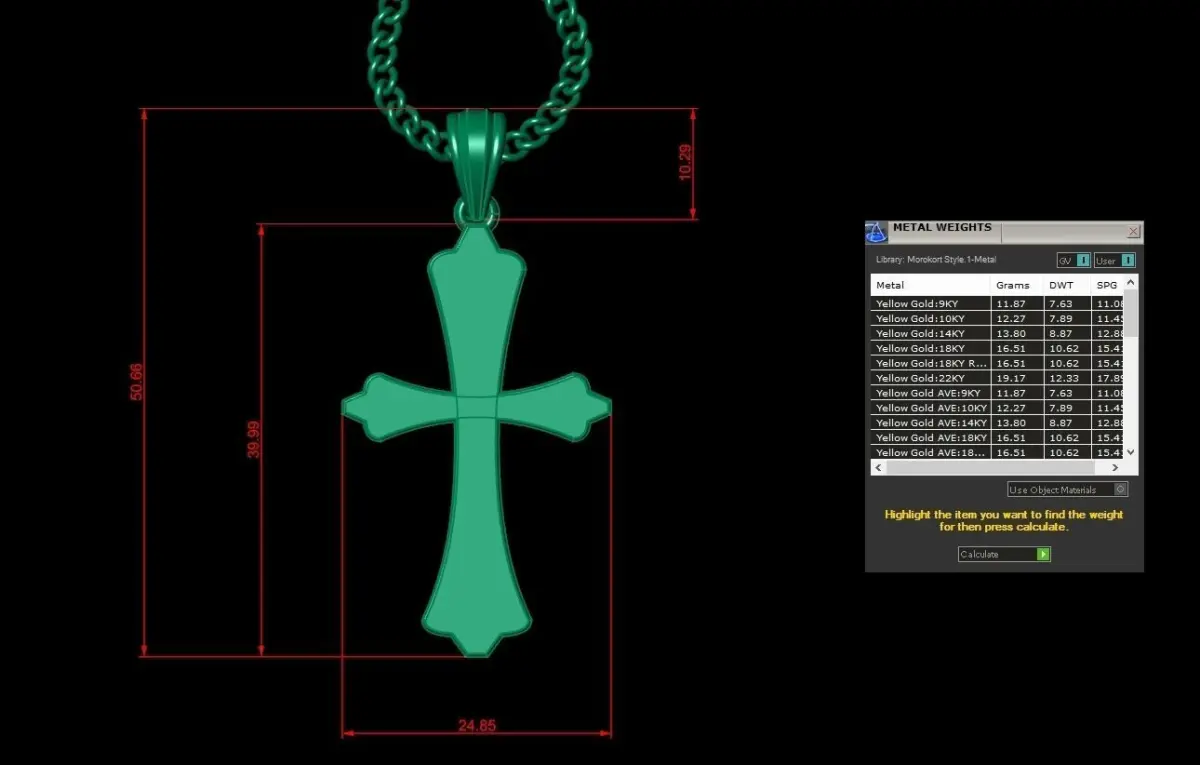Select the Yellow Gold:22KY row
This screenshot has width=1200, height=765.
click(x=997, y=378)
